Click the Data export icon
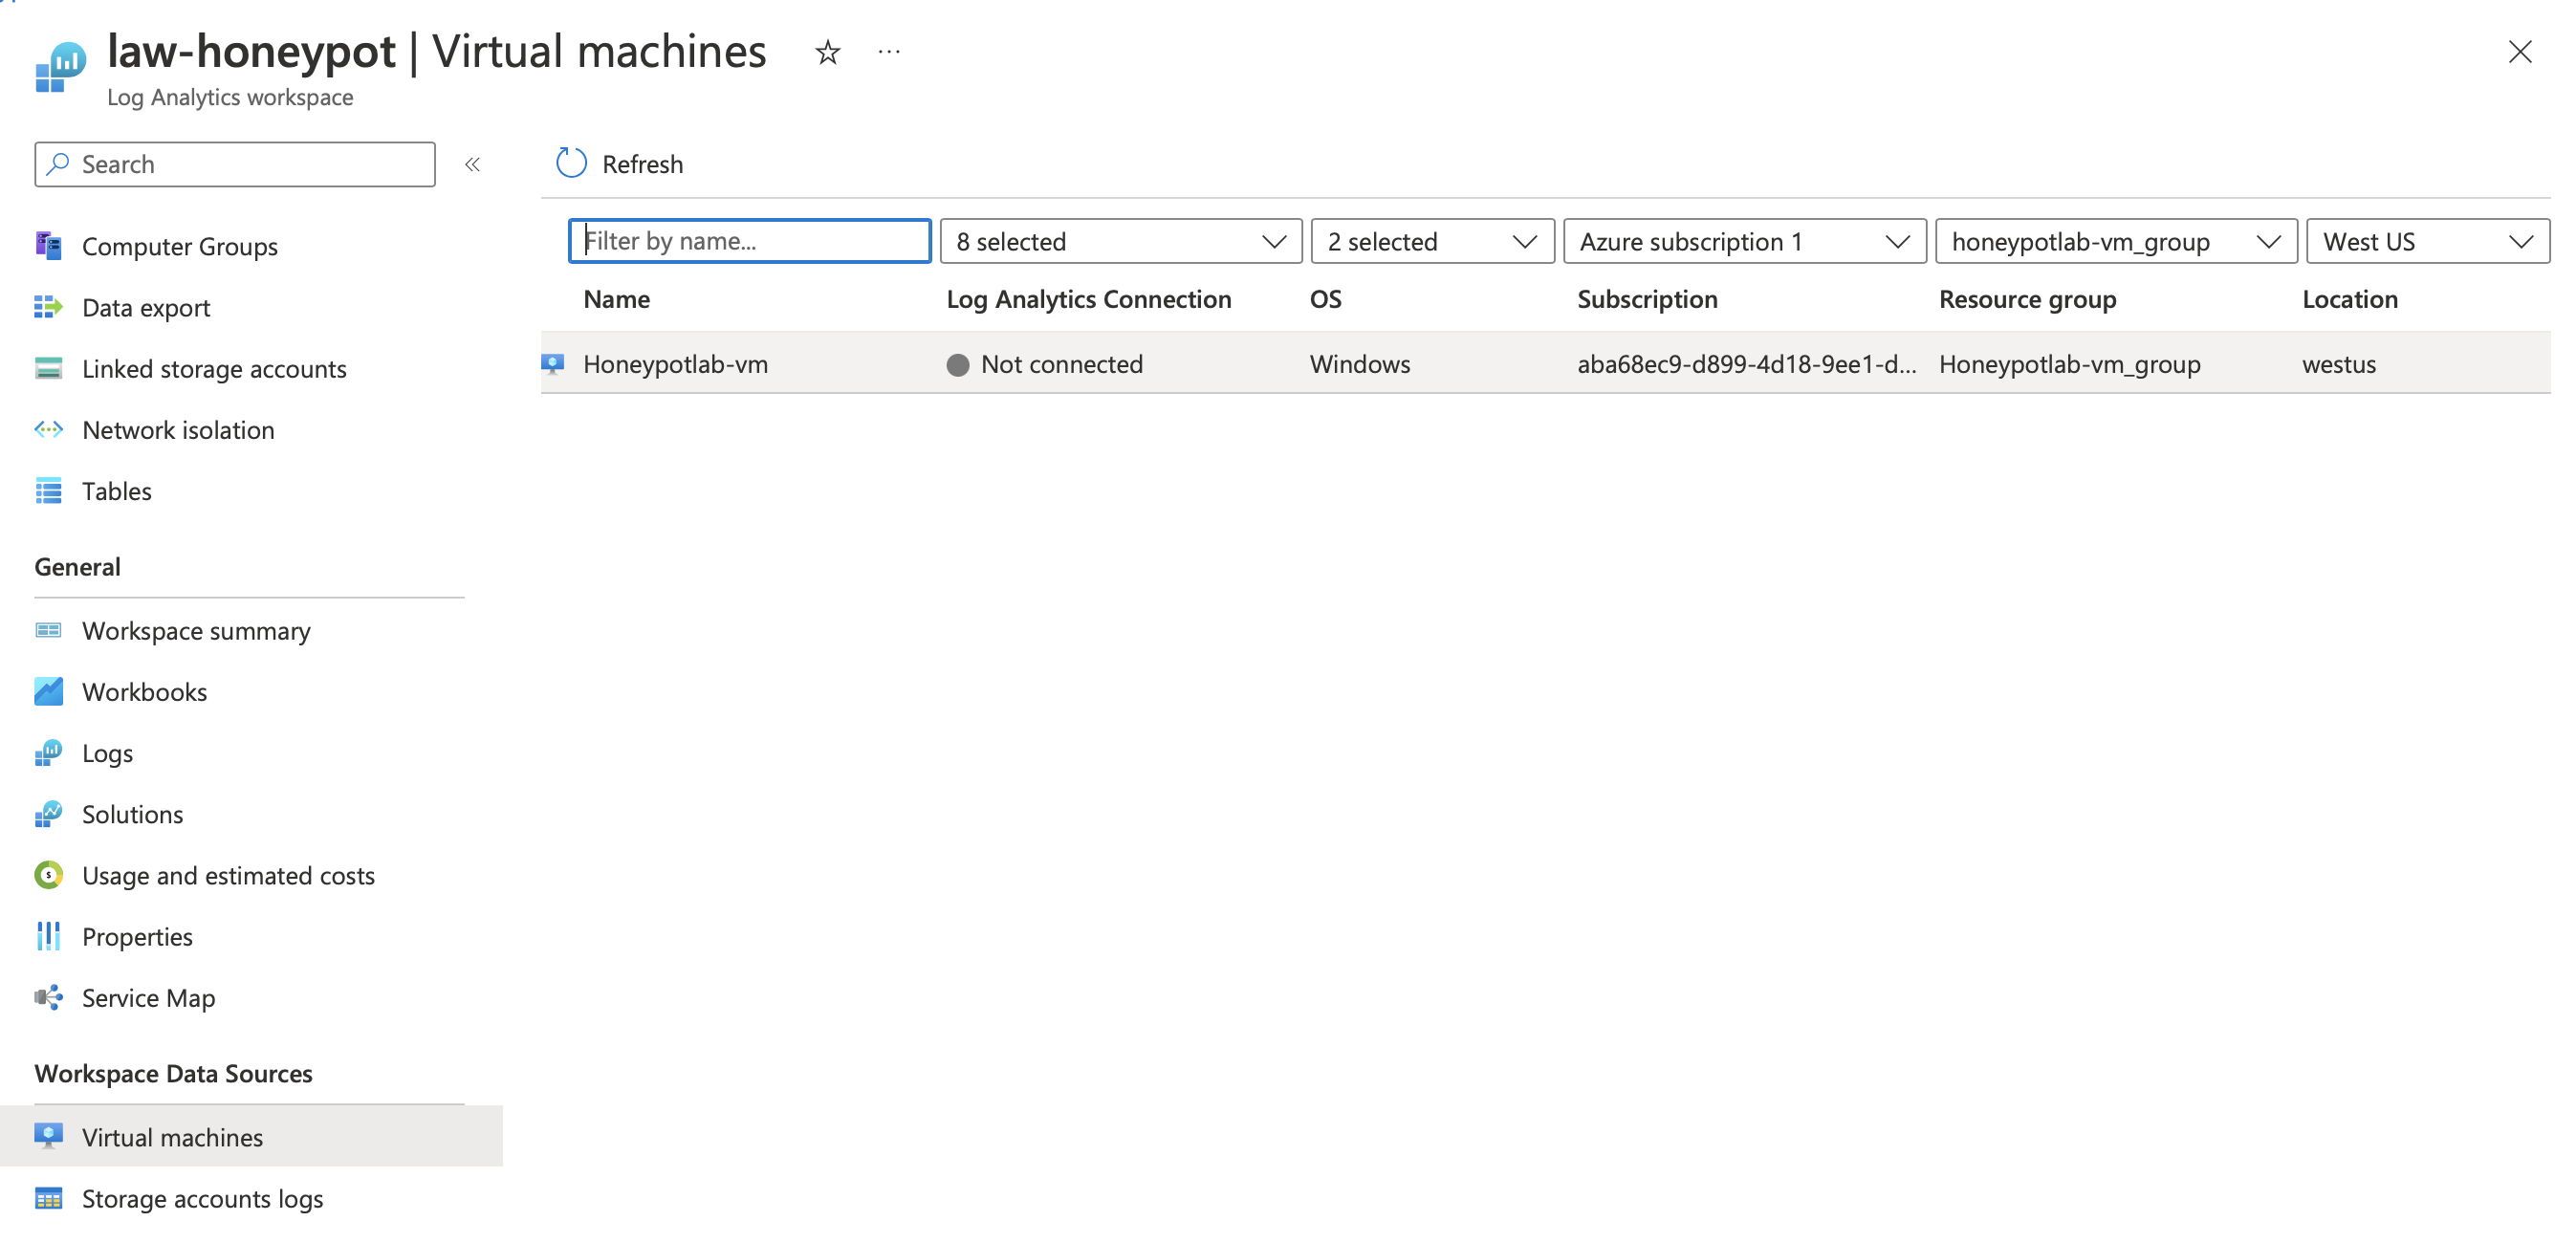Screen dimensions: 2576x1243 48,307
